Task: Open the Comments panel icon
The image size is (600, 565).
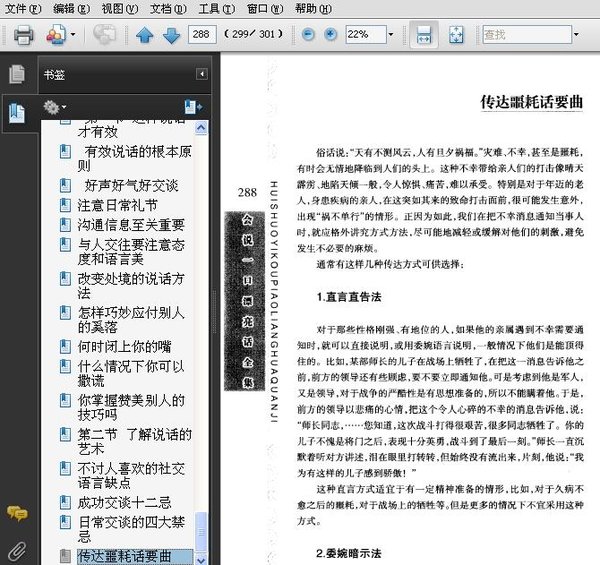Action: [x=17, y=514]
